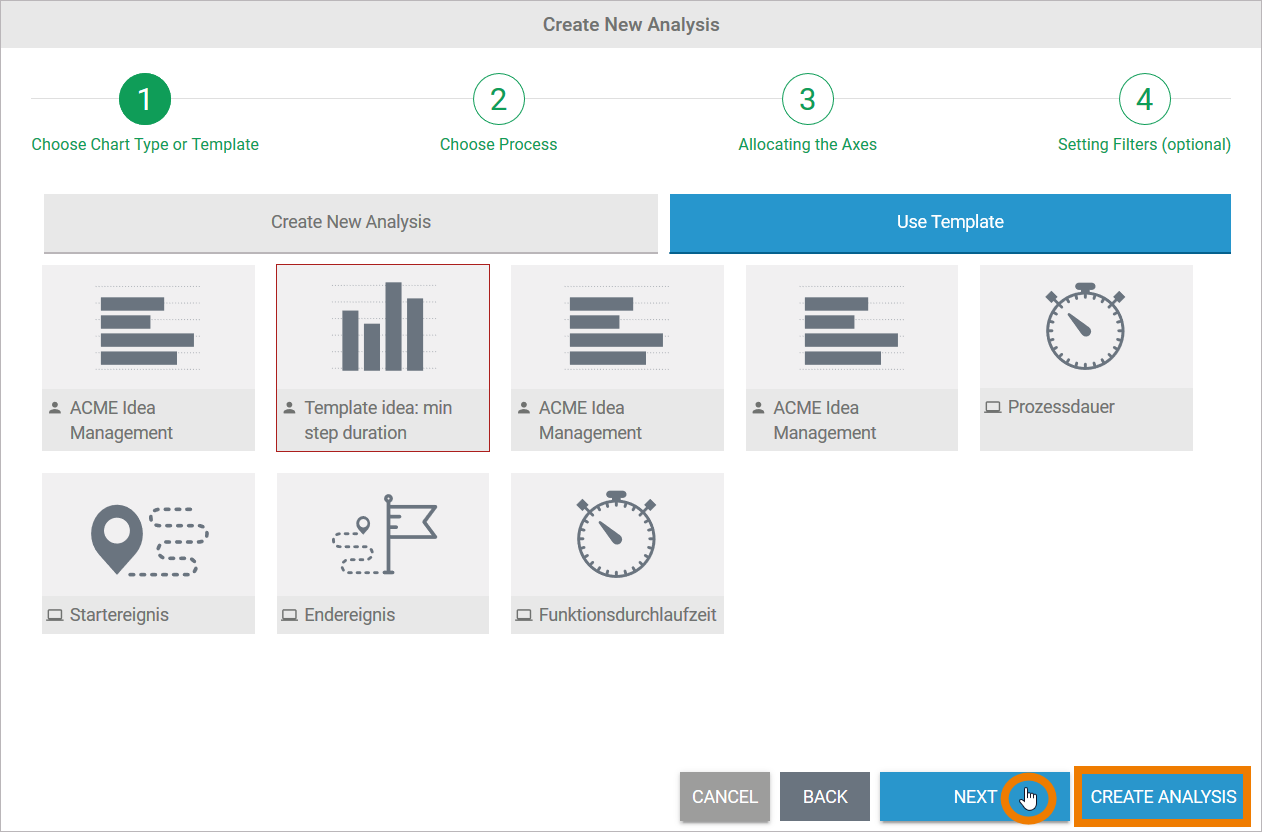Select the column chart icon for min step duration

click(x=383, y=327)
